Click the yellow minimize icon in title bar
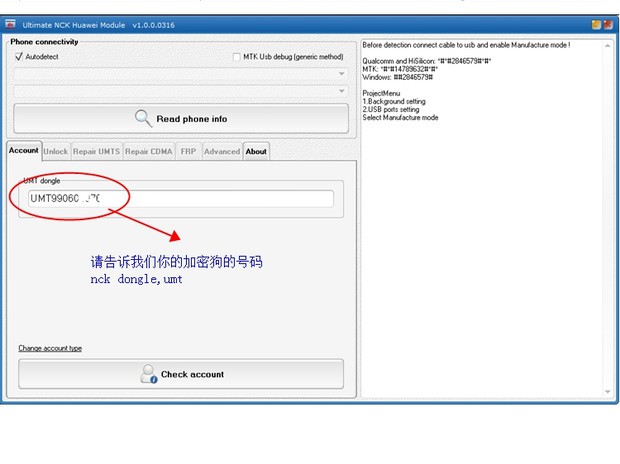Viewport: 620px width, 464px height. 596,24
